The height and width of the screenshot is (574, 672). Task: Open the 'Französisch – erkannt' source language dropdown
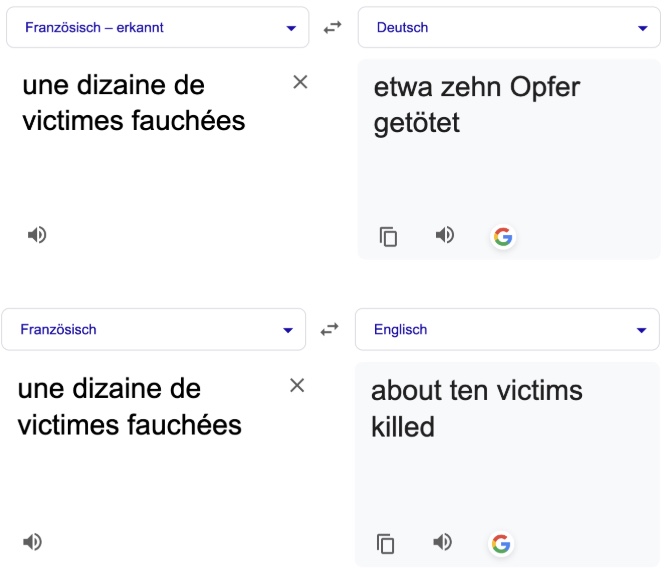(157, 28)
